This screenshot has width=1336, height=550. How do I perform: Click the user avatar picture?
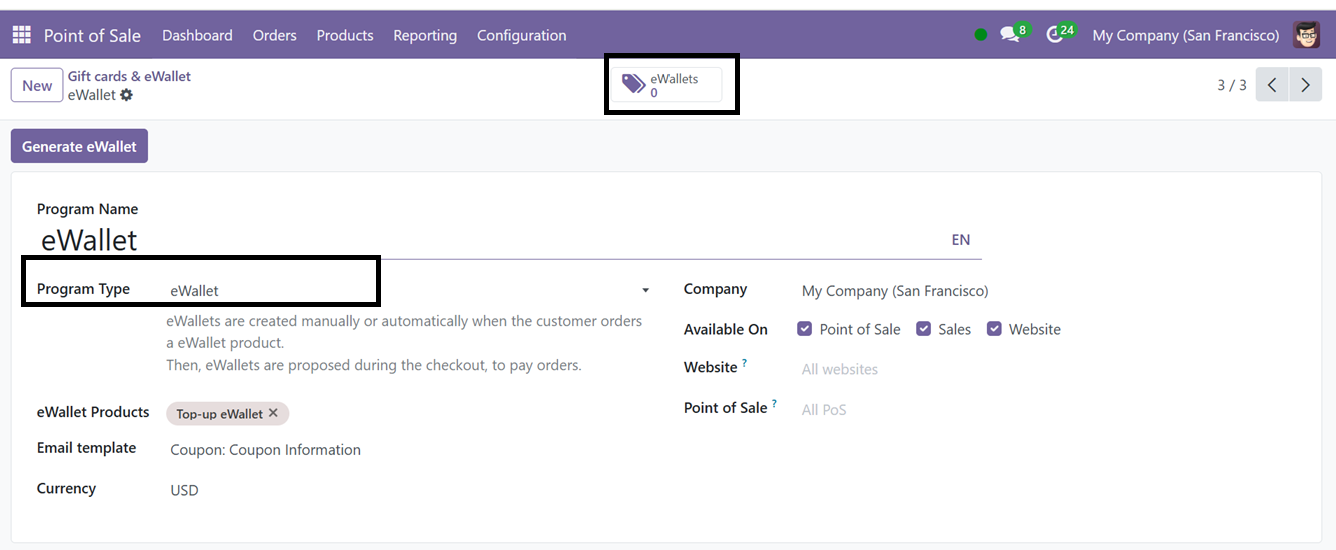coord(1306,35)
